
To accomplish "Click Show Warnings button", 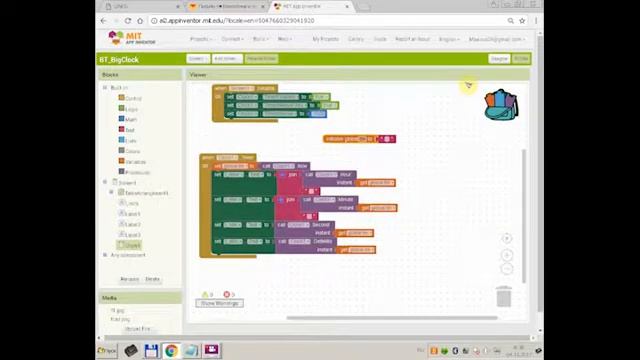I will 220,303.
